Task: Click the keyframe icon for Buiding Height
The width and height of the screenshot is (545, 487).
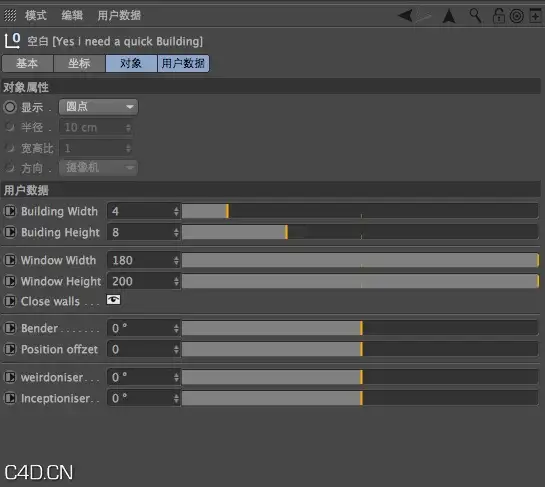Action: click(x=10, y=232)
